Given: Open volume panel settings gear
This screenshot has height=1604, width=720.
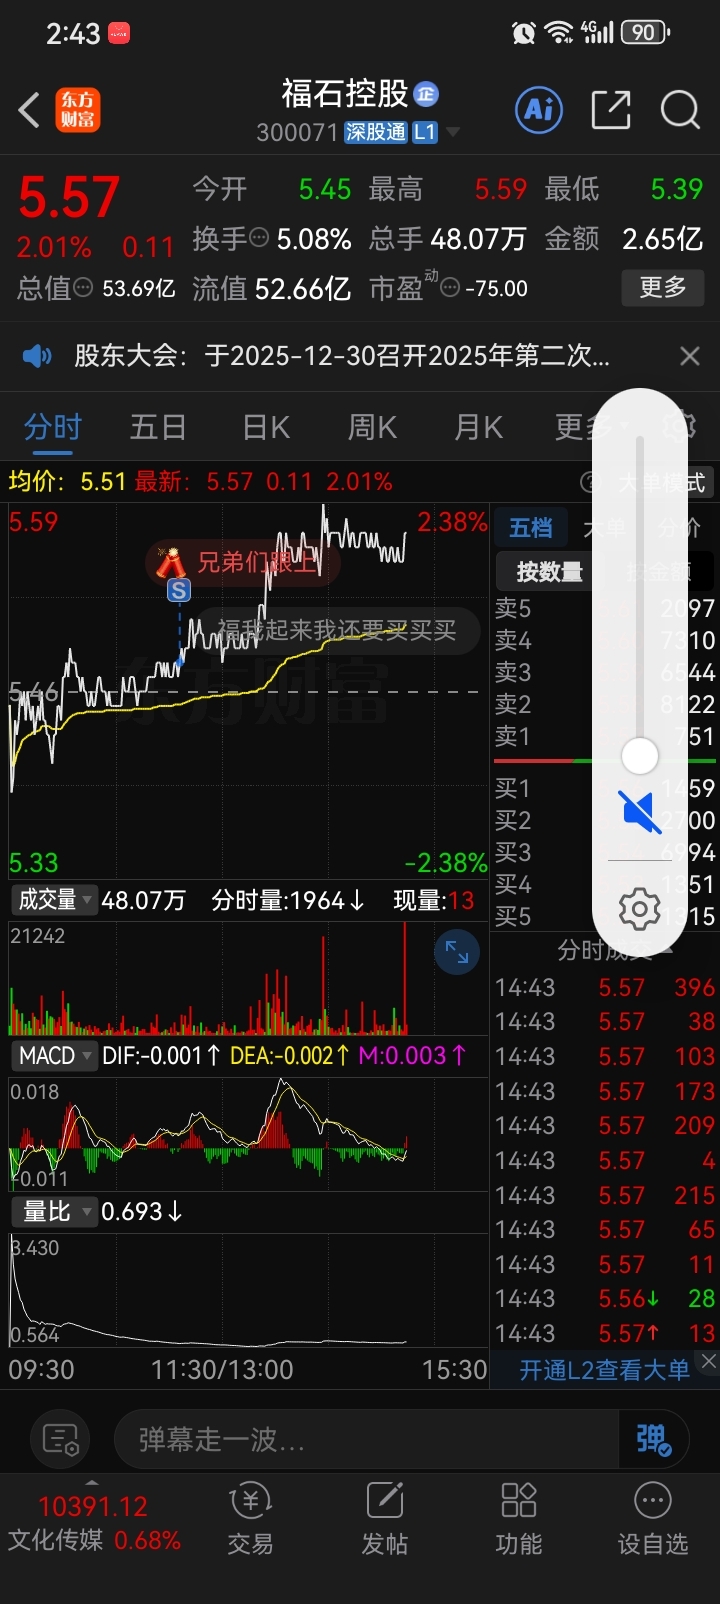Looking at the screenshot, I should pos(639,909).
